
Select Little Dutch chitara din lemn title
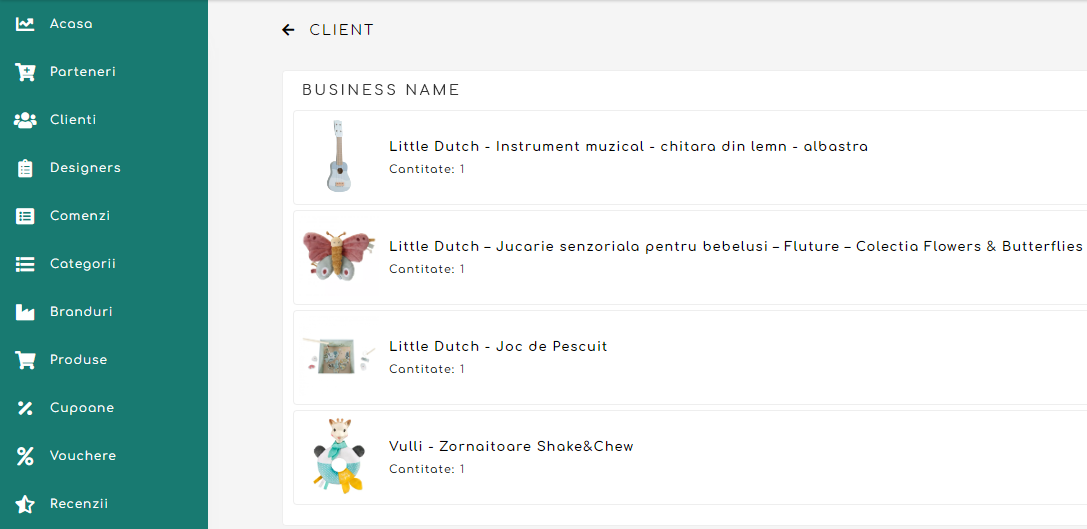pos(628,146)
